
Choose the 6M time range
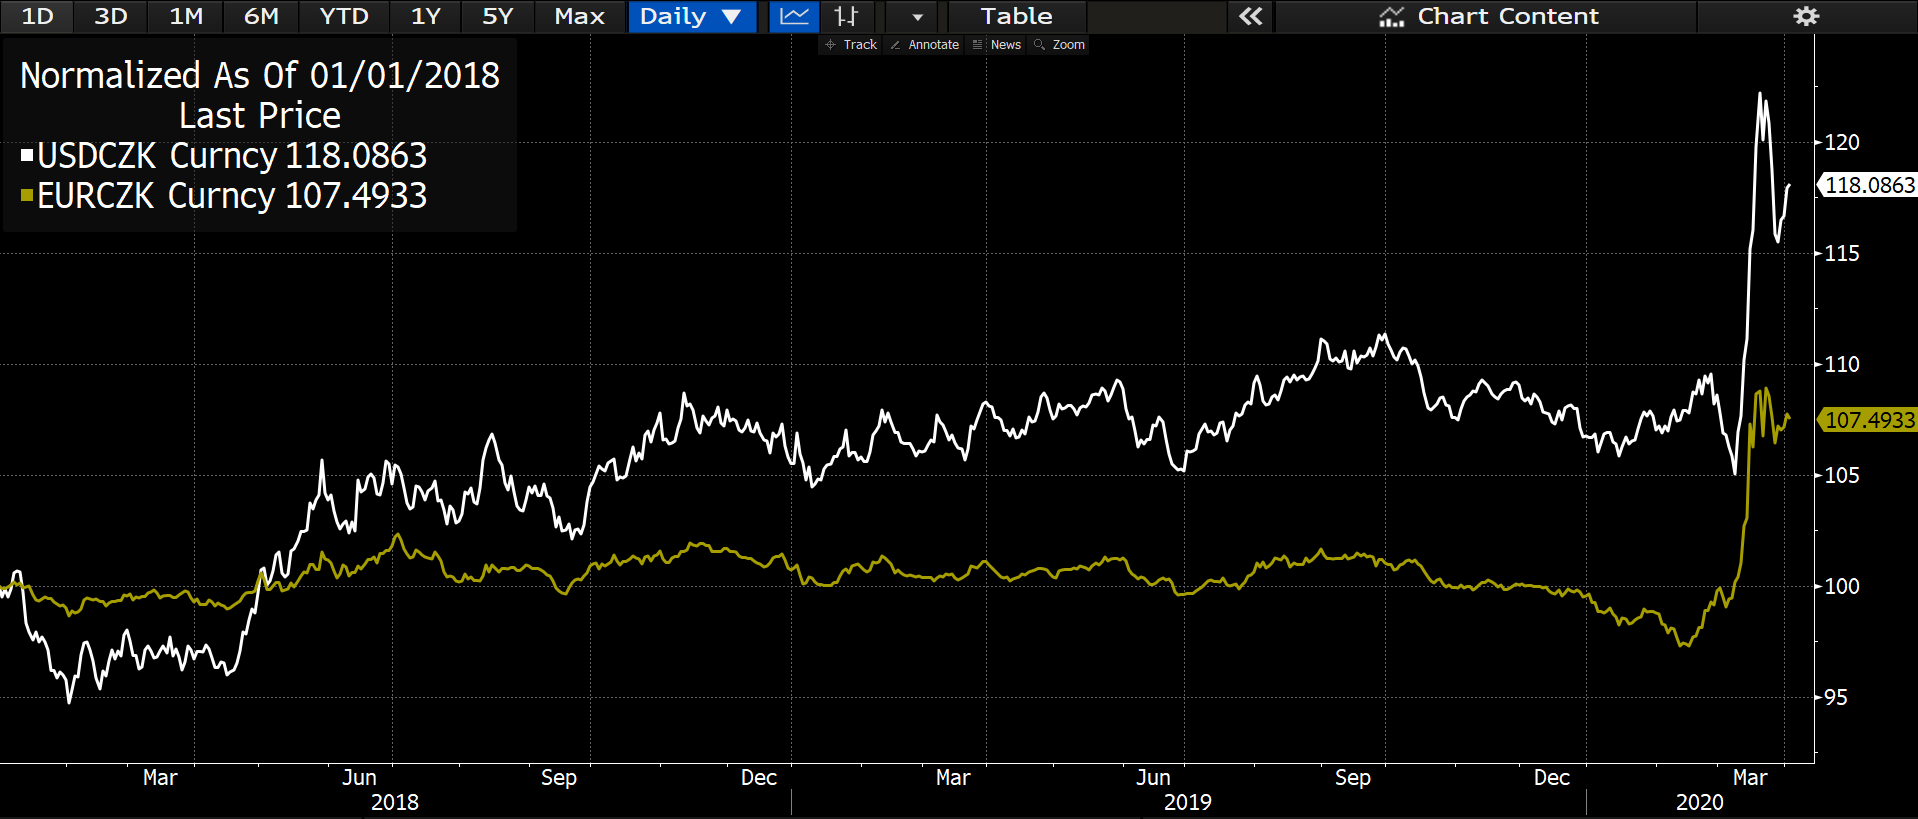[x=261, y=16]
